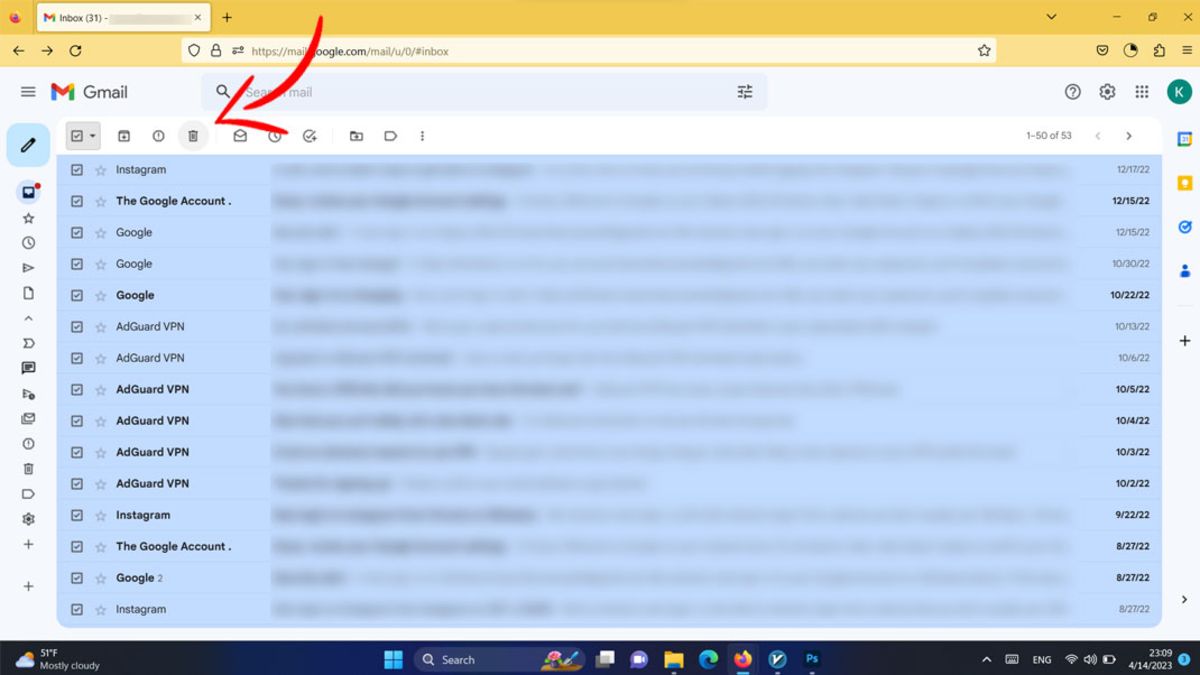Show search options filter icon

click(x=745, y=92)
